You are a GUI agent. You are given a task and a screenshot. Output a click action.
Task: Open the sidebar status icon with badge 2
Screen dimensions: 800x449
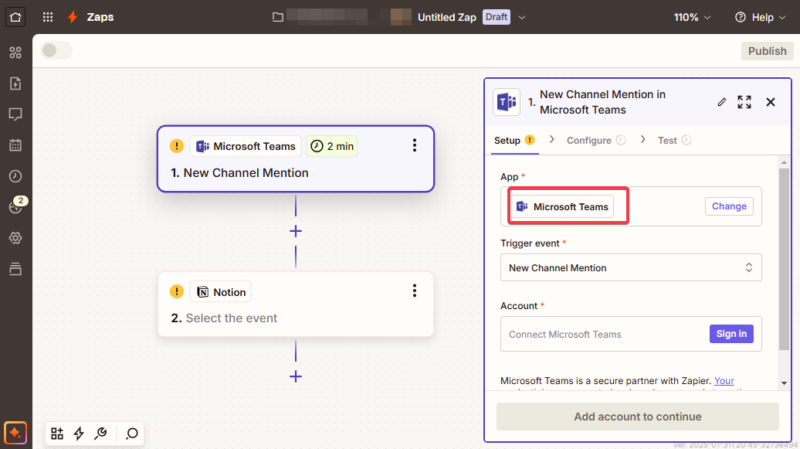coord(16,205)
